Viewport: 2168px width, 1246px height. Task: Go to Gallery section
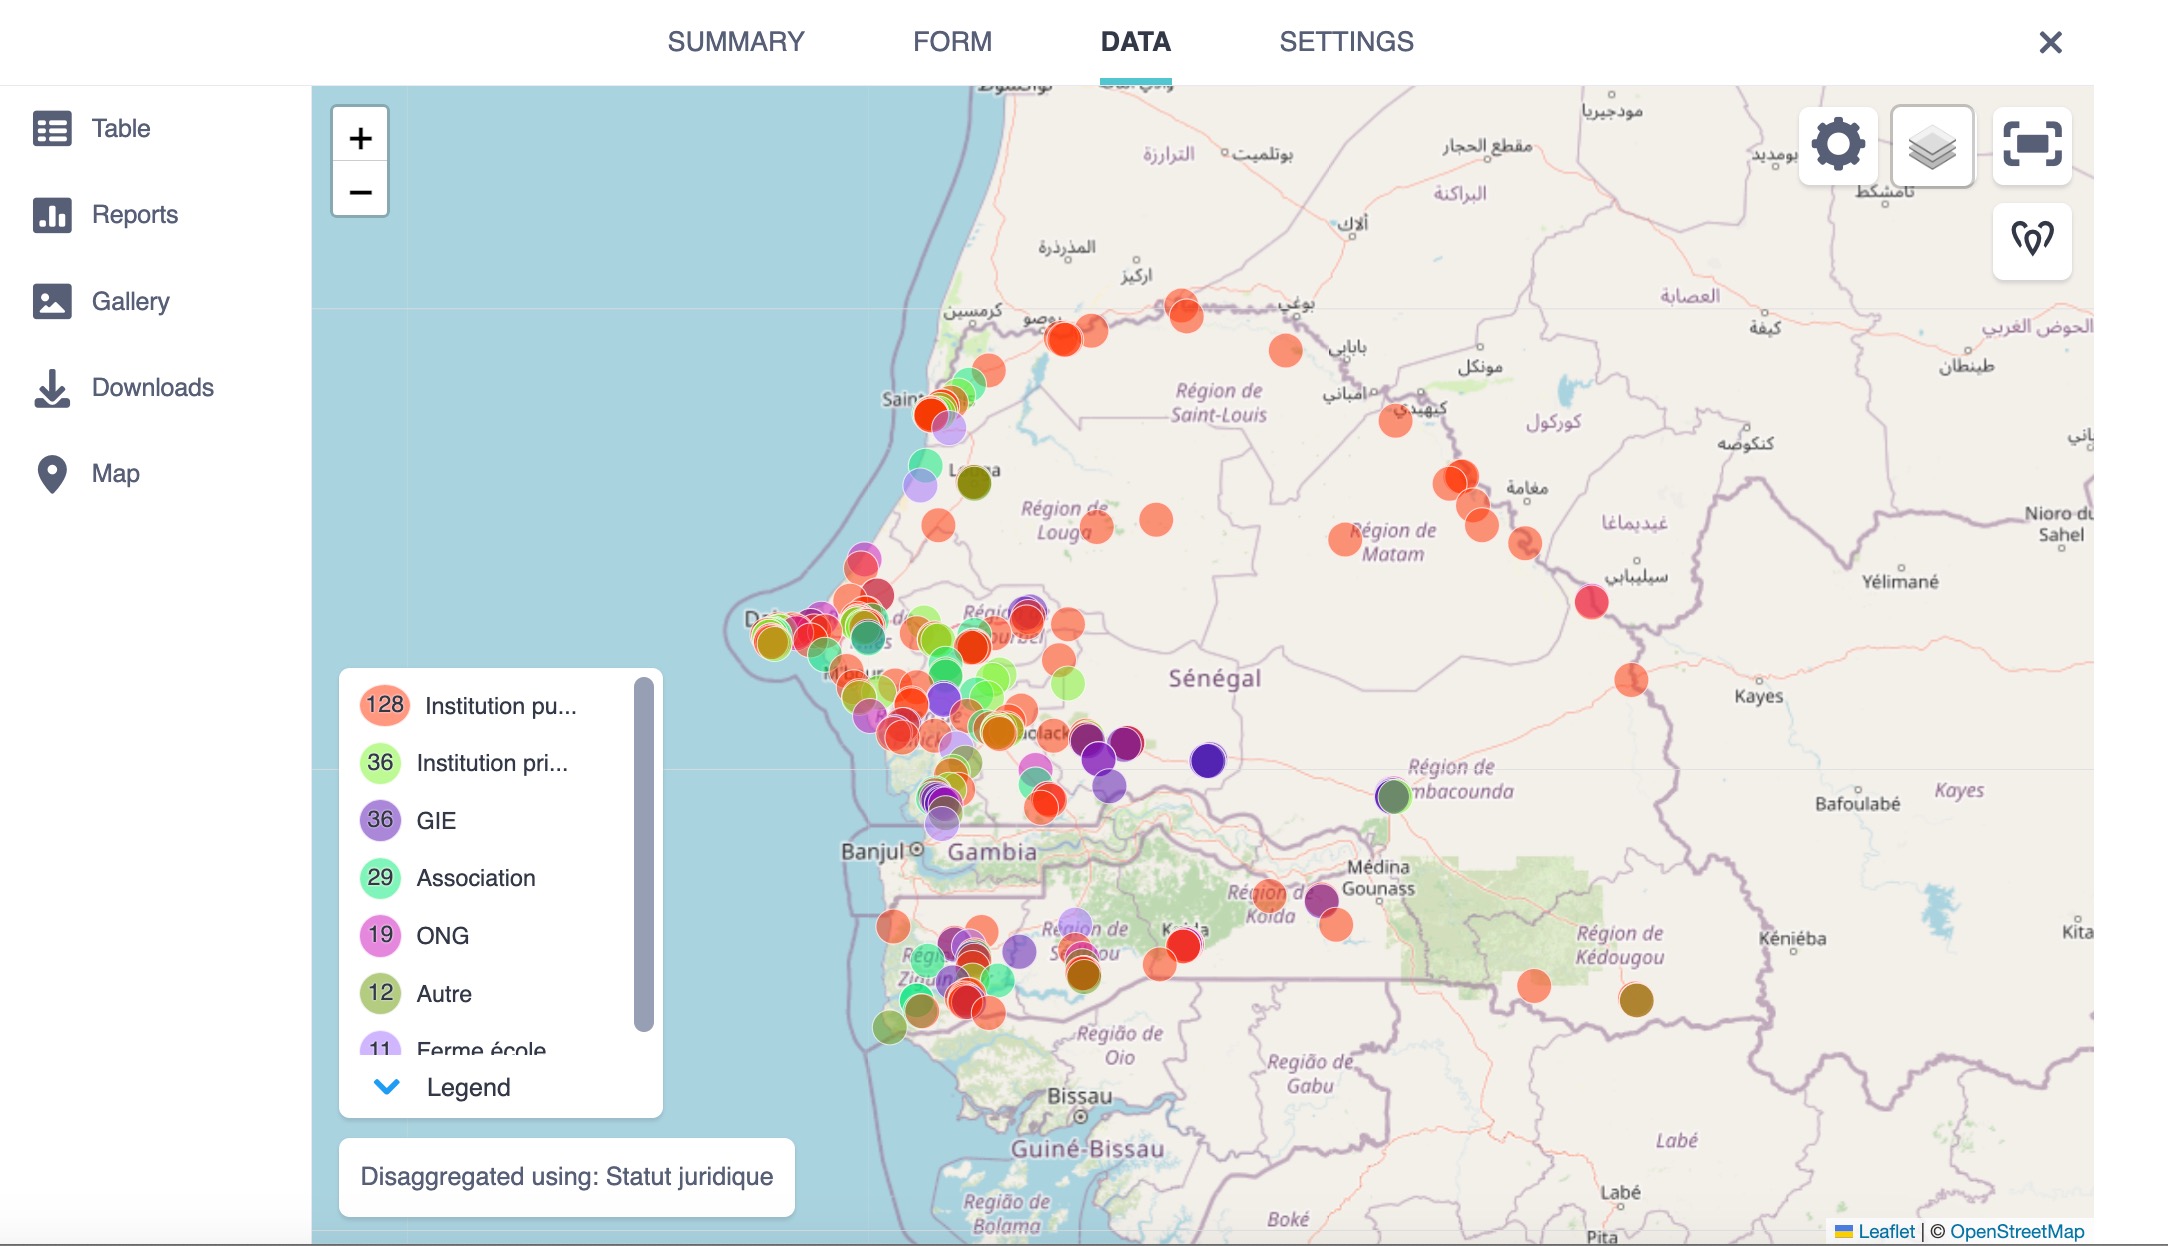point(130,301)
